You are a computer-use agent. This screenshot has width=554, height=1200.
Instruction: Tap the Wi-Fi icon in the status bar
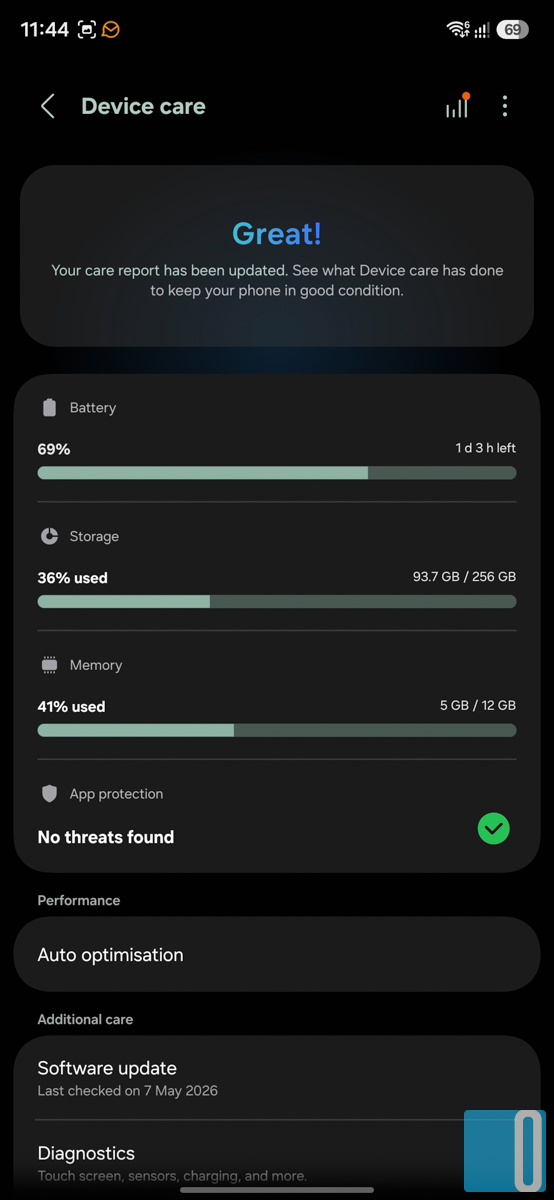click(x=458, y=30)
